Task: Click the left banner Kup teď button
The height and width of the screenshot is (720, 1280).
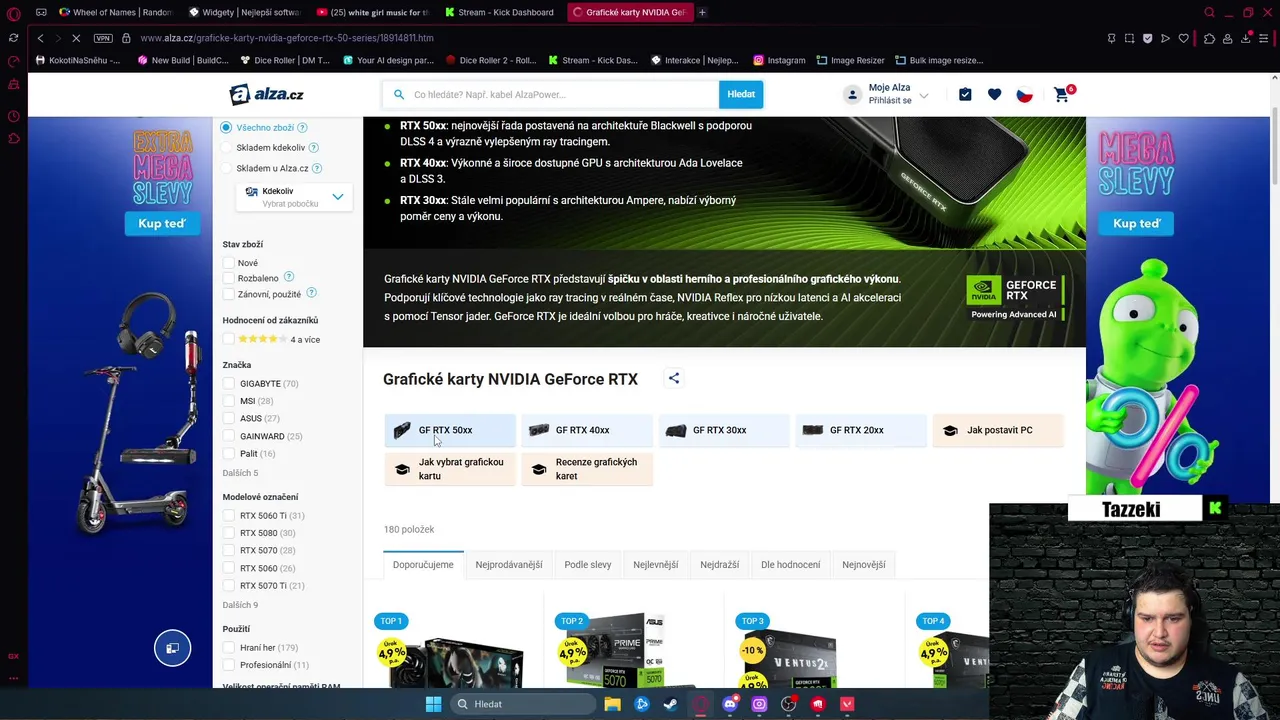Action: tap(162, 223)
